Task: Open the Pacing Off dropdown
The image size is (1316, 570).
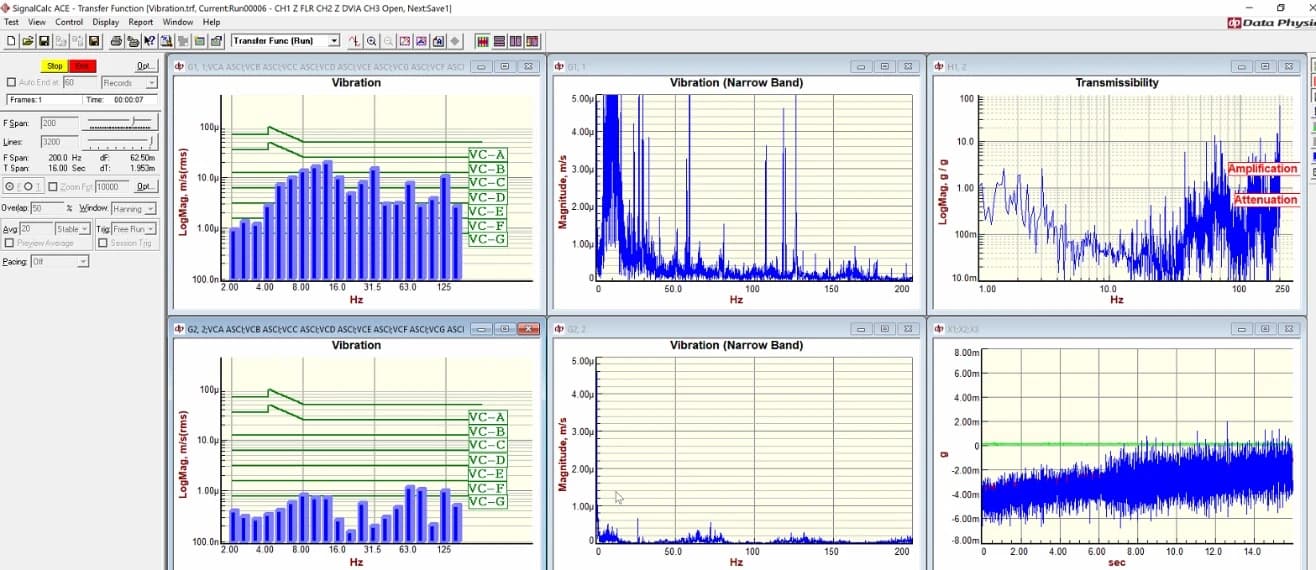Action: 60,262
